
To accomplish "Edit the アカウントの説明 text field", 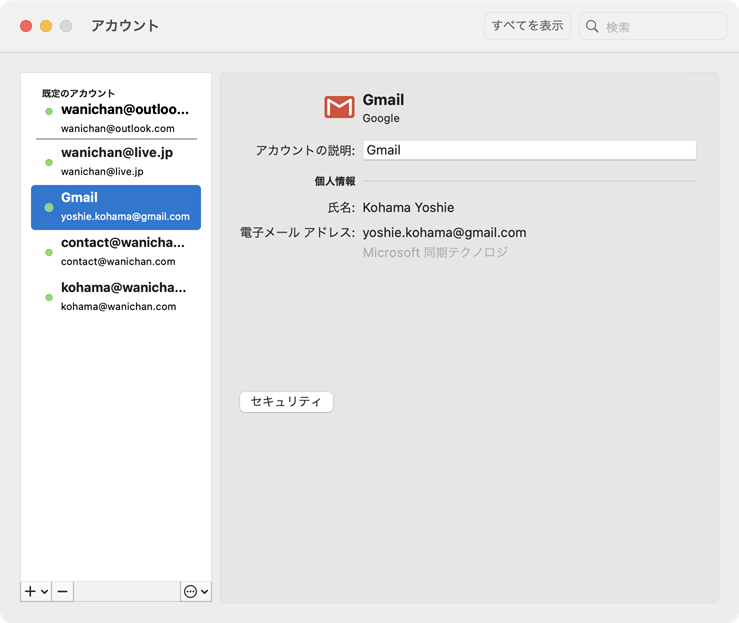I will [x=529, y=150].
